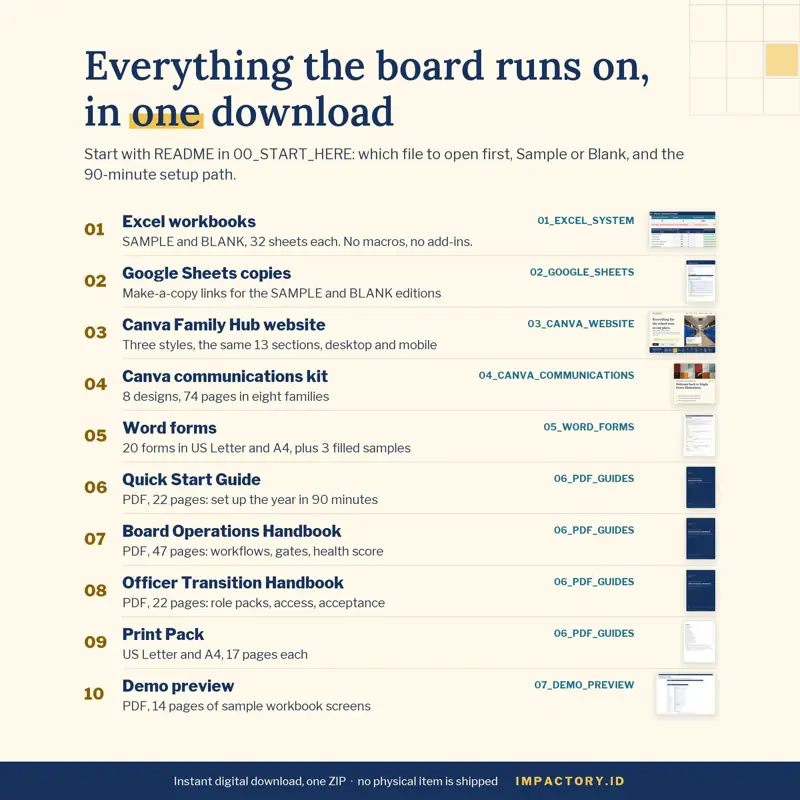Click the "Canva Family Hub website" title
This screenshot has height=800, width=800.
[x=223, y=324]
